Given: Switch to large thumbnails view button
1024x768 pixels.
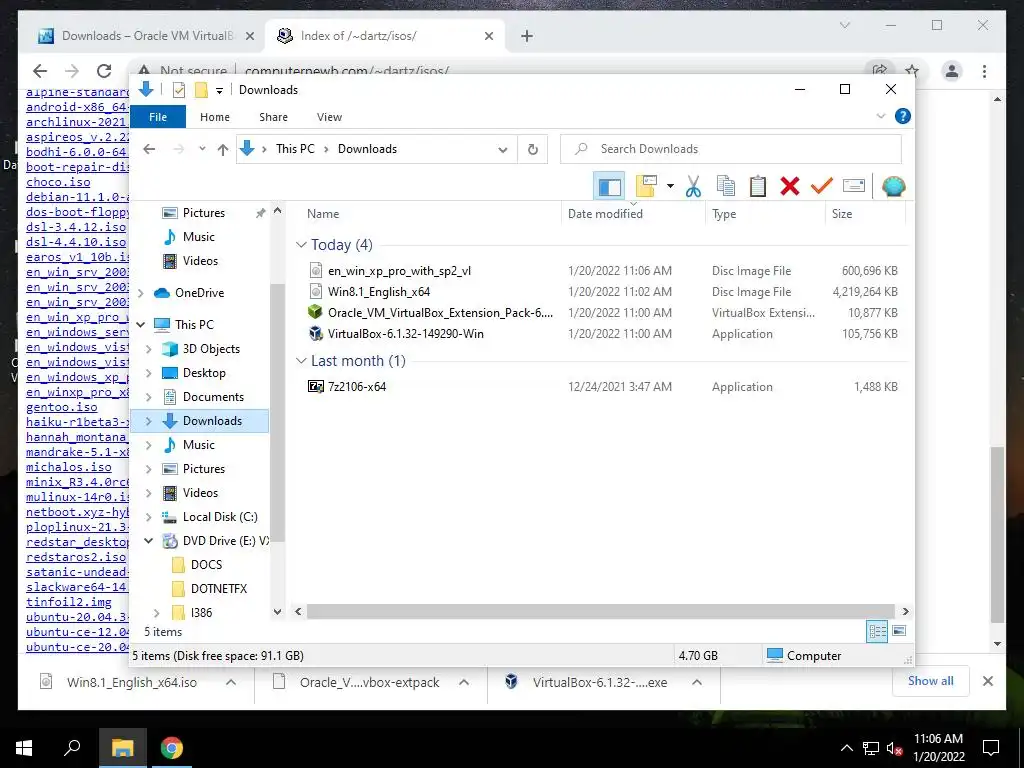Looking at the screenshot, I should pyautogui.click(x=899, y=631).
